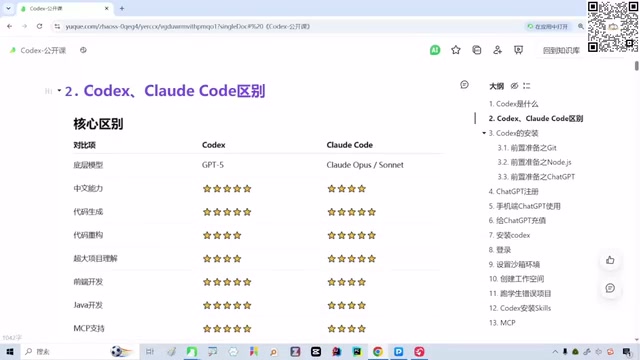The height and width of the screenshot is (360, 640).
Task: Open the CapCut icon in the taskbar
Action: click(316, 351)
